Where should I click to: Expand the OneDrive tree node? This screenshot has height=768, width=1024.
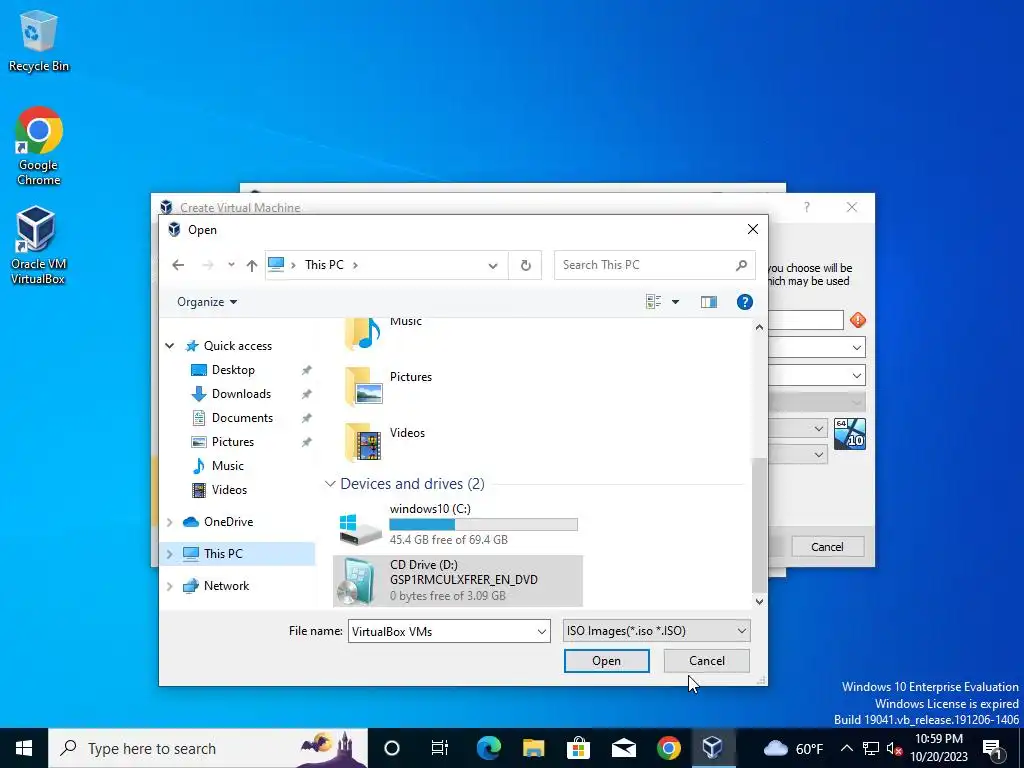tap(170, 522)
